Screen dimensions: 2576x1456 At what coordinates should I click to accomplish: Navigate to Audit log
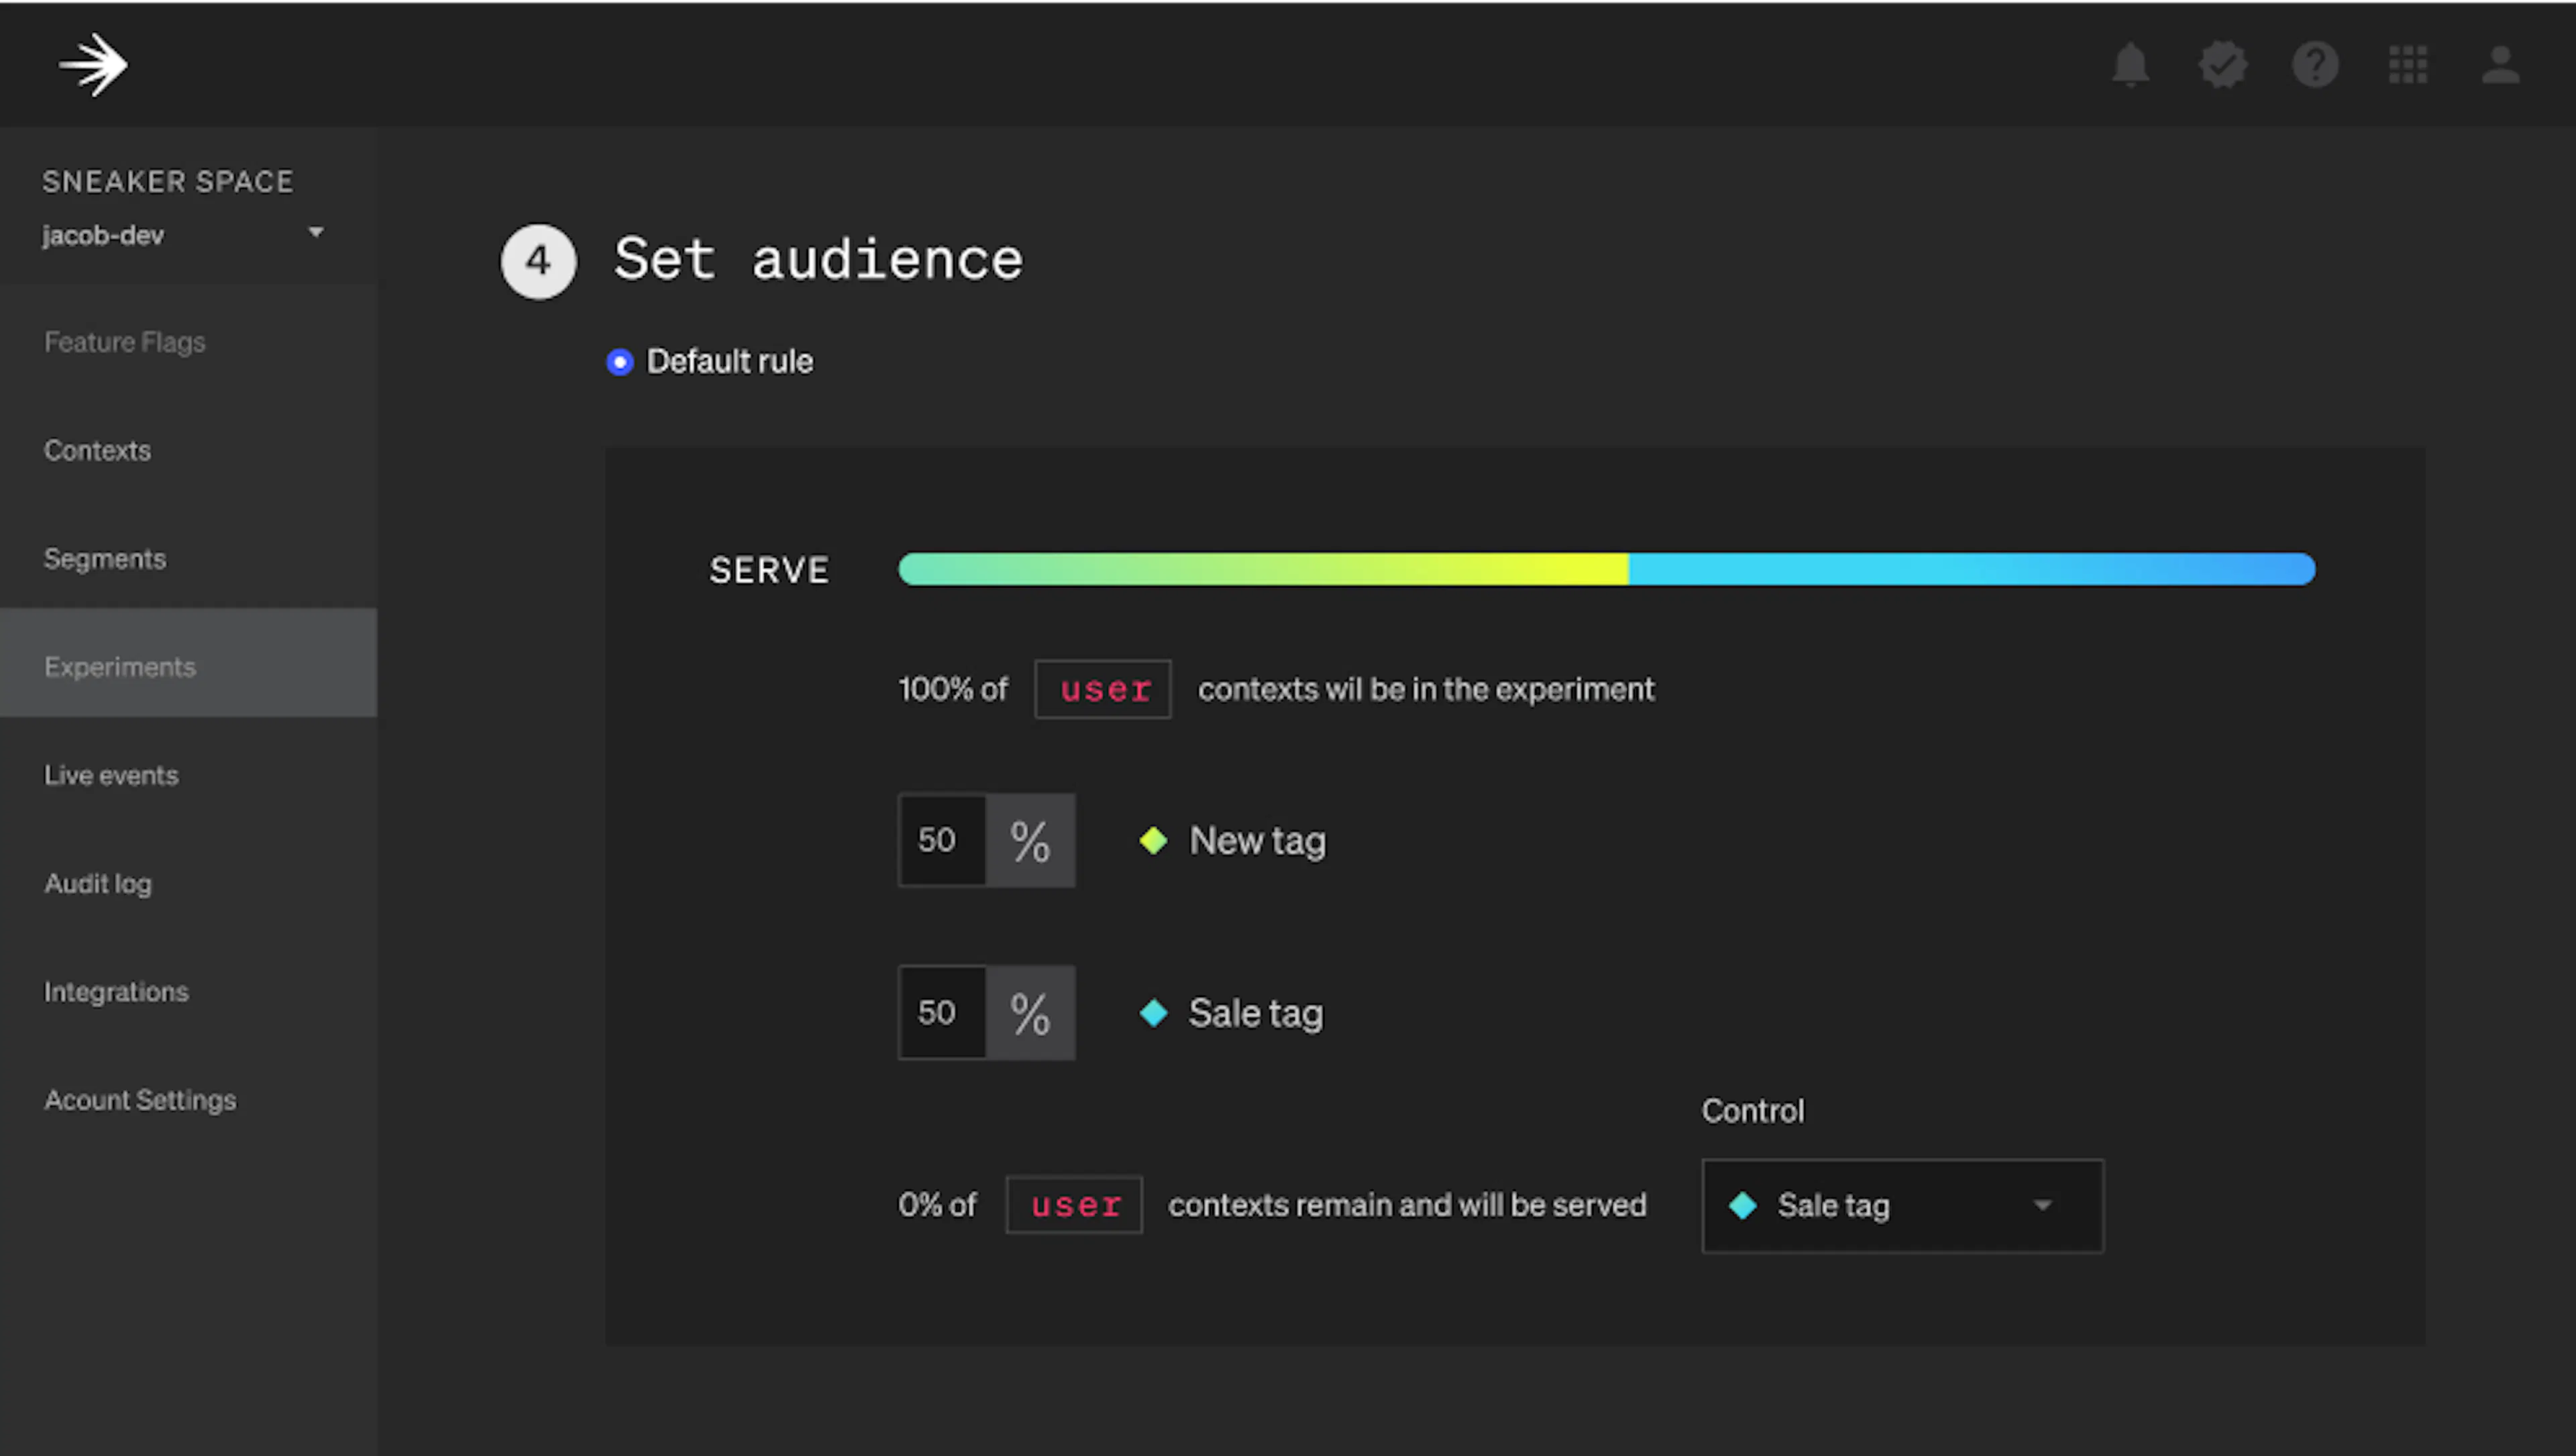[x=98, y=883]
